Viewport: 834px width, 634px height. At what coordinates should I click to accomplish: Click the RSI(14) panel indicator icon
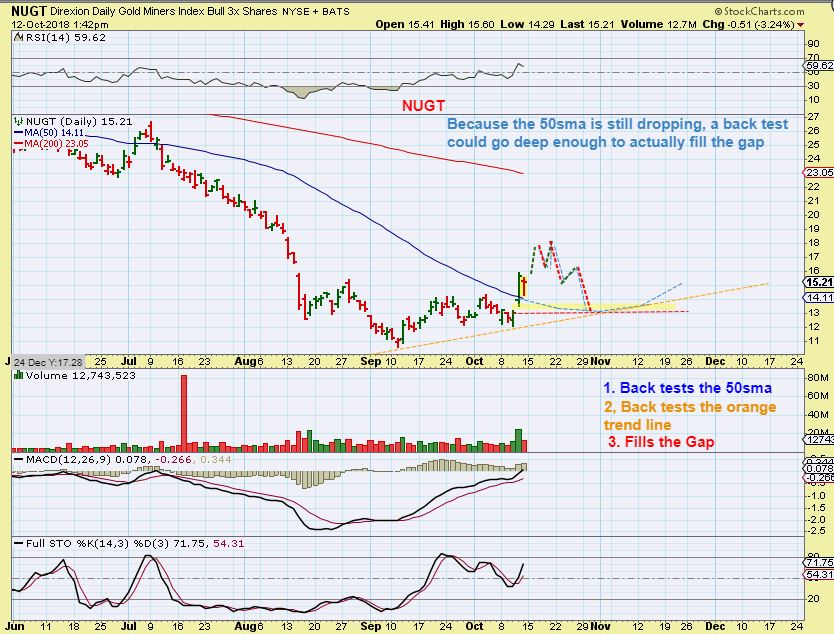click(19, 37)
